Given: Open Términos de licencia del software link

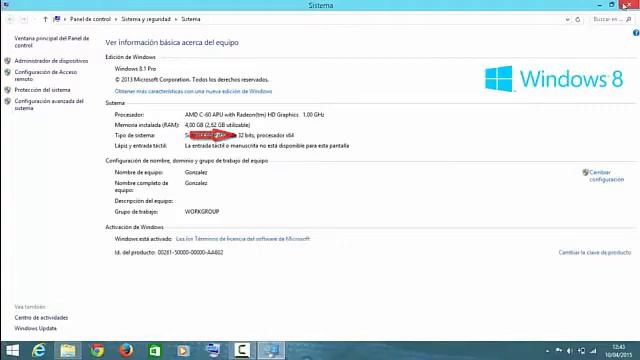Looking at the screenshot, I should coord(243,239).
